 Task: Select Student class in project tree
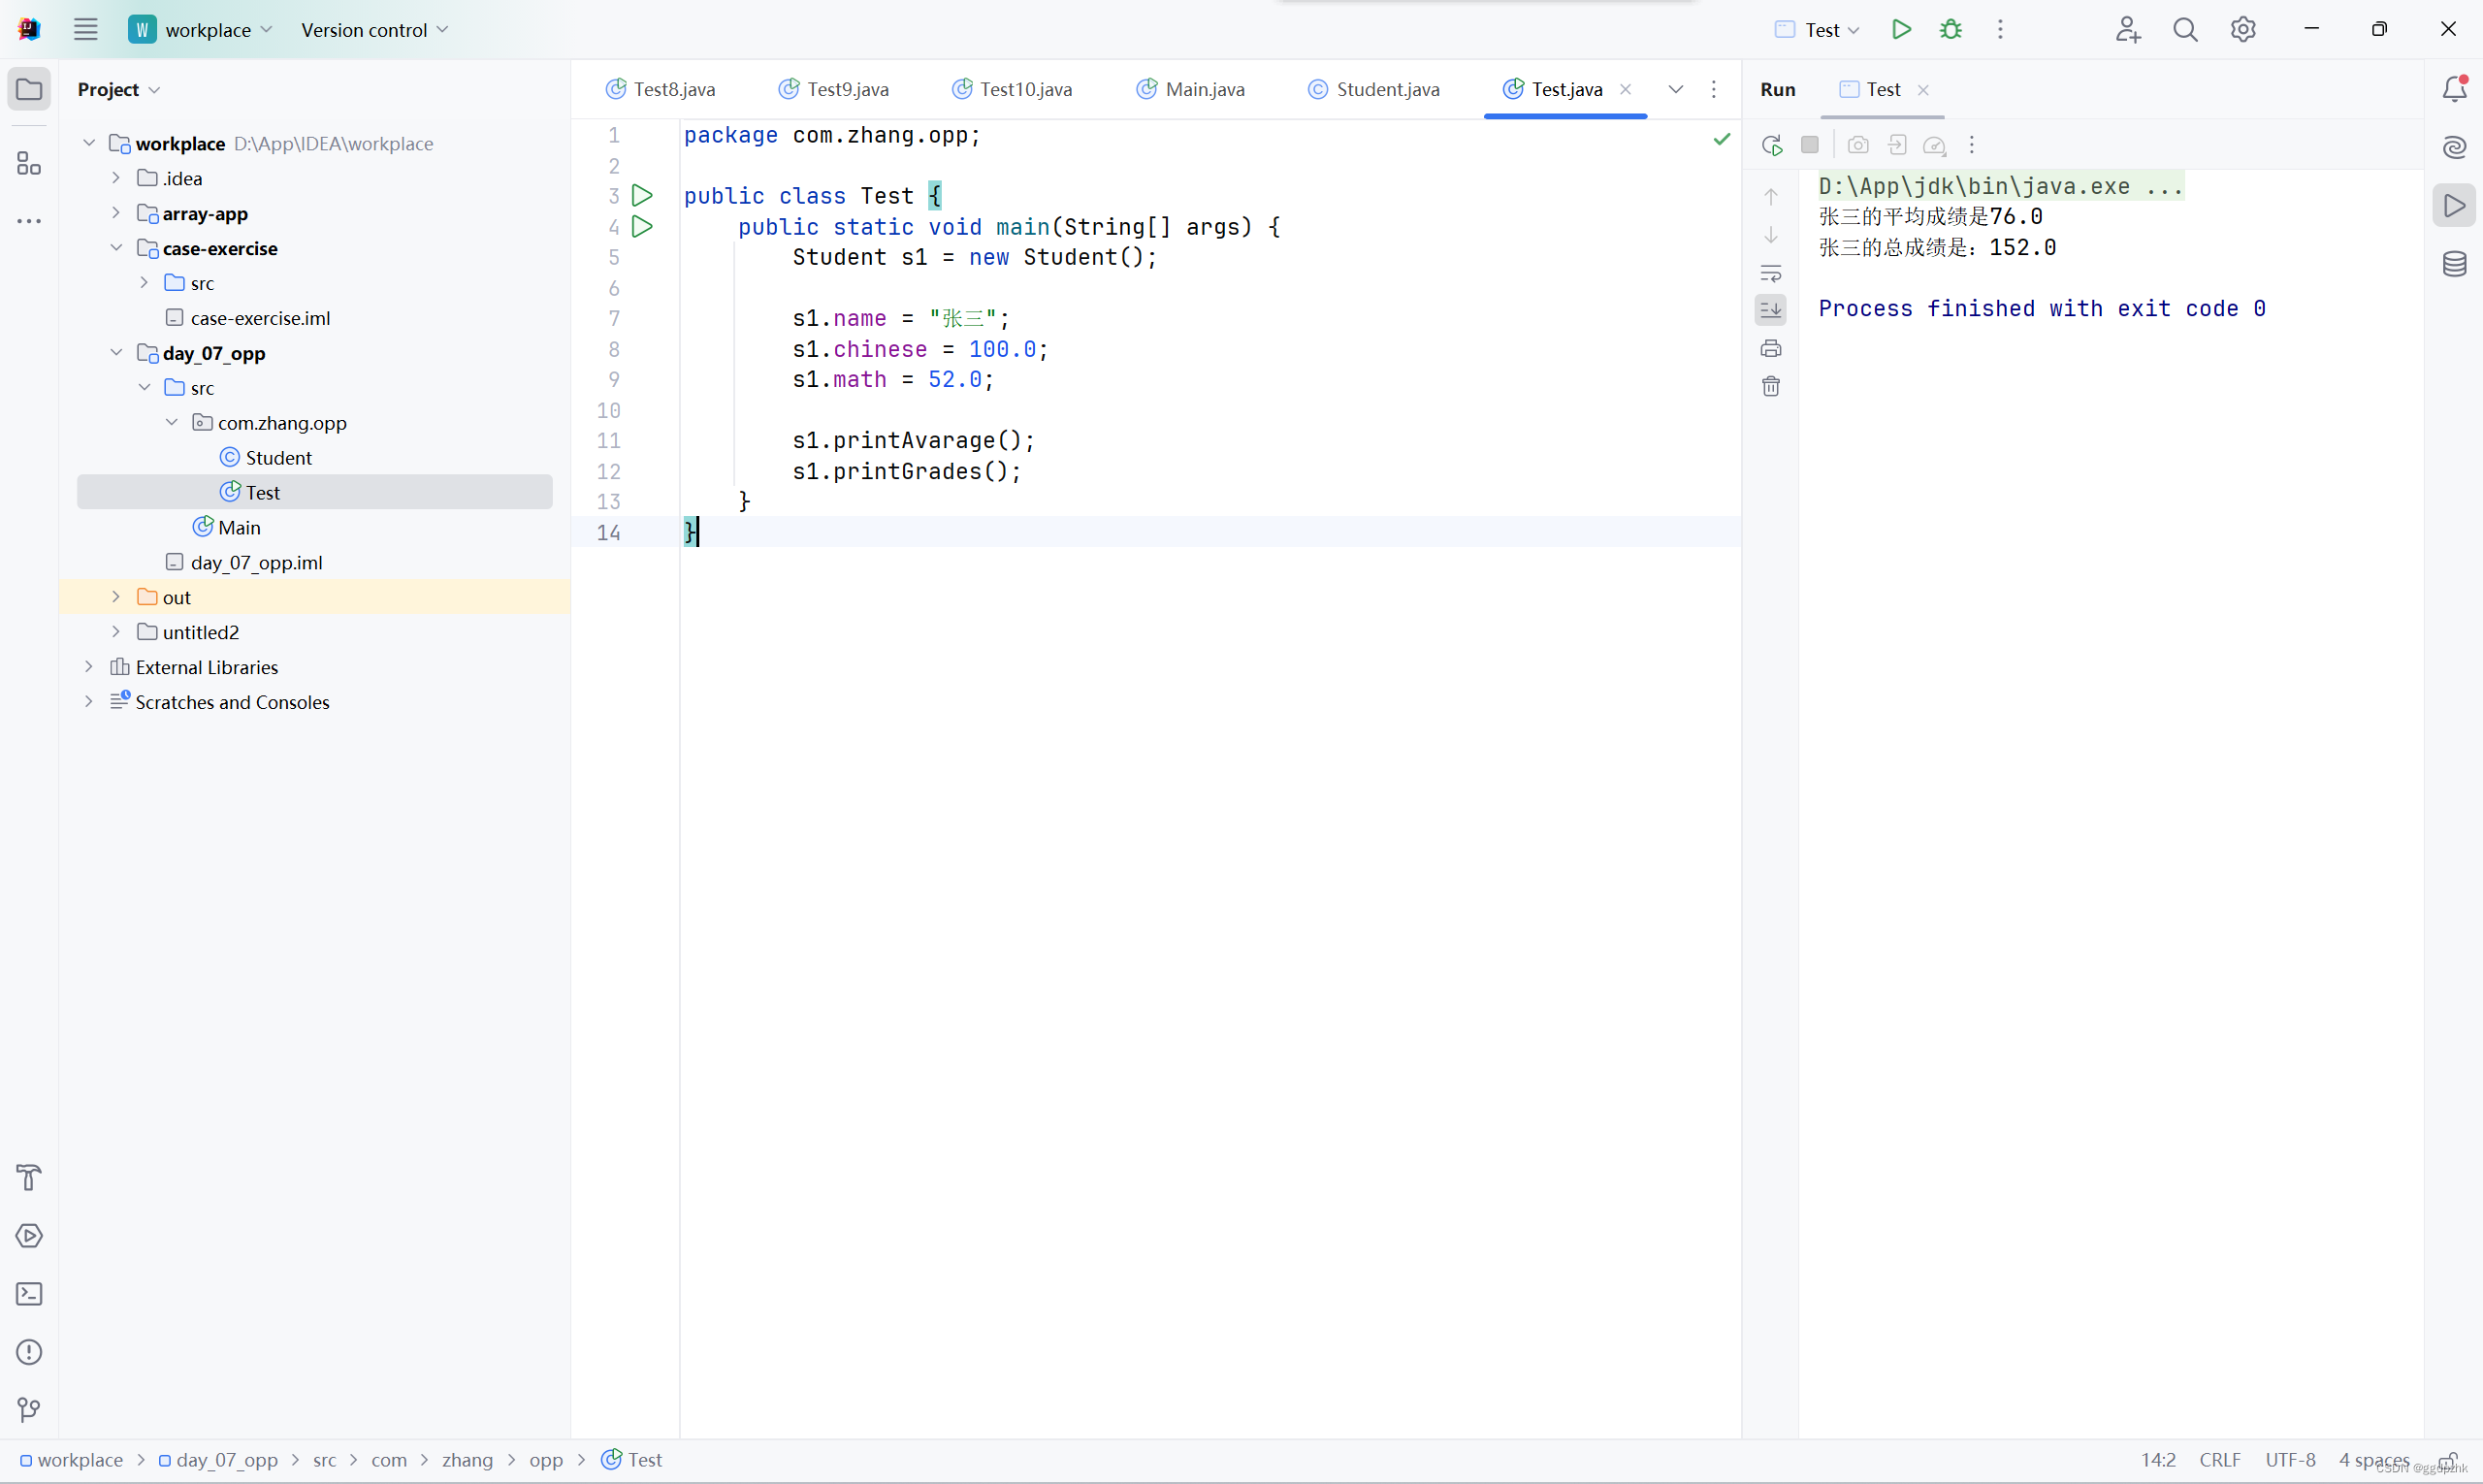coord(266,457)
